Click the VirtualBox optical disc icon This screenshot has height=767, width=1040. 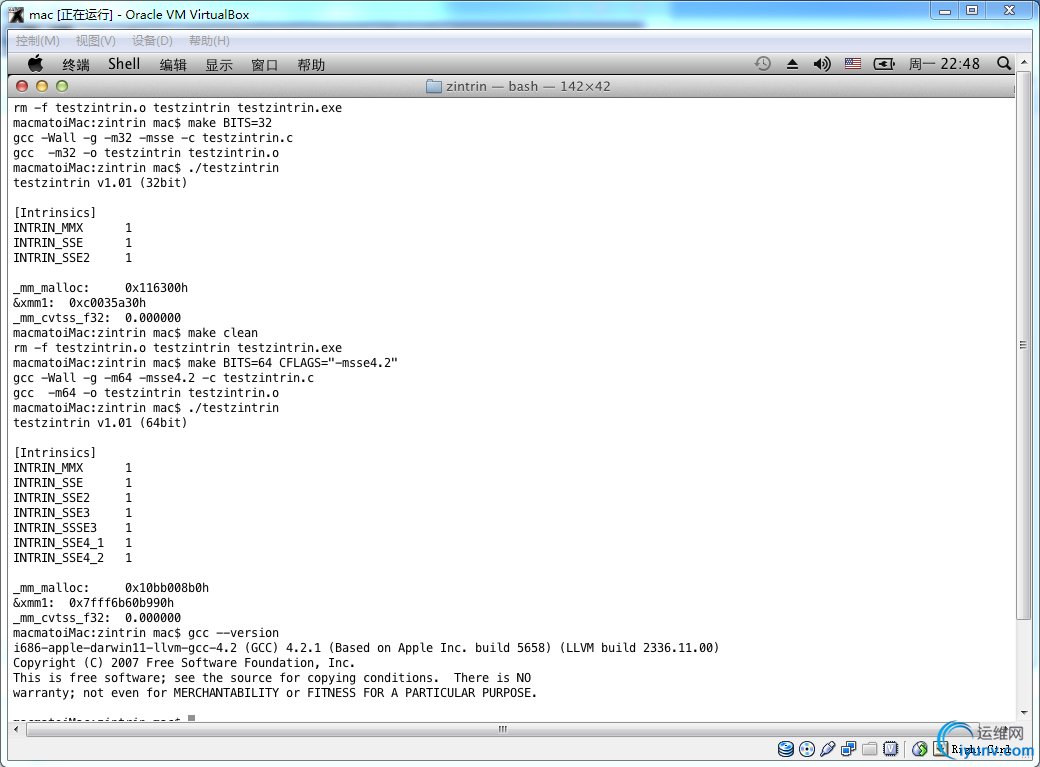click(x=807, y=749)
